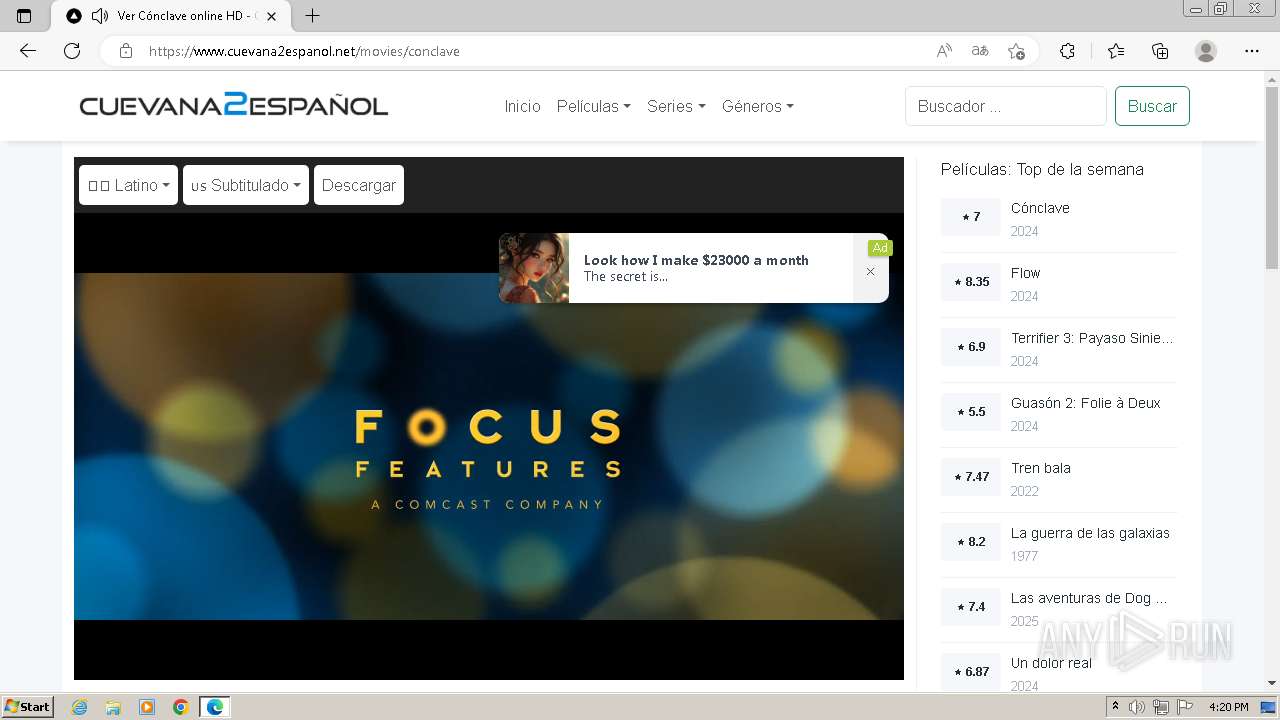The width and height of the screenshot is (1280, 720).
Task: Click the 6.9 rating badge for Terrifier 3
Action: 971,347
